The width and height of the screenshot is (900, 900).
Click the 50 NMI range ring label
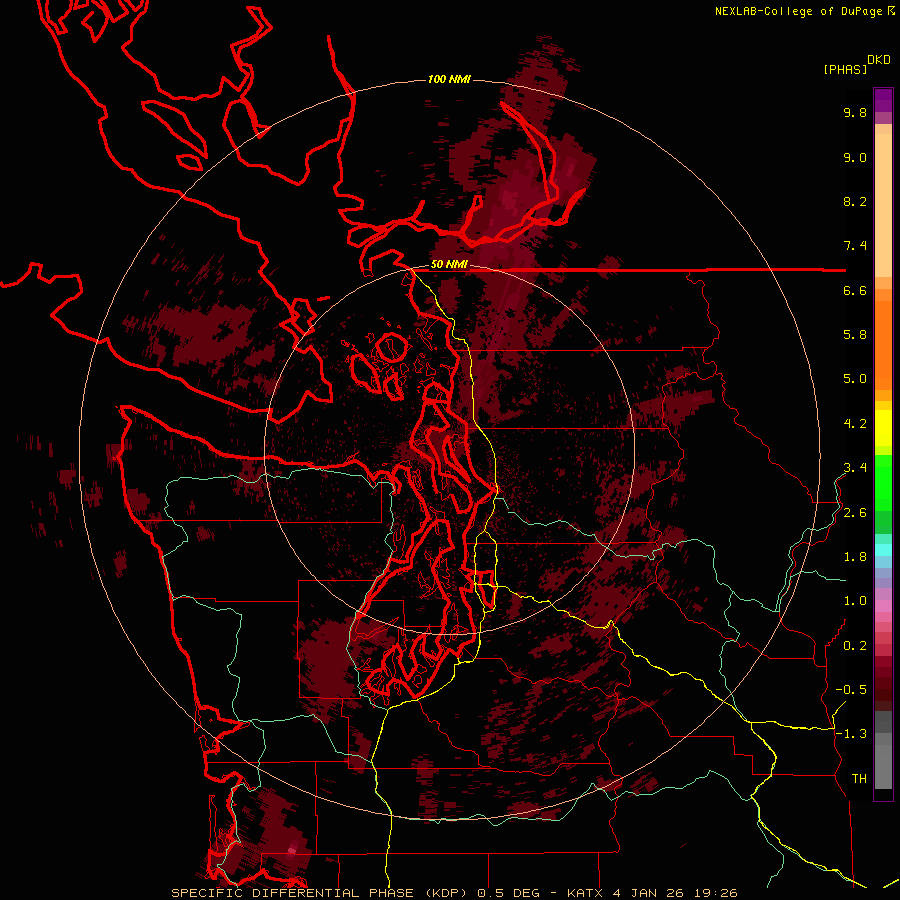[x=449, y=265]
